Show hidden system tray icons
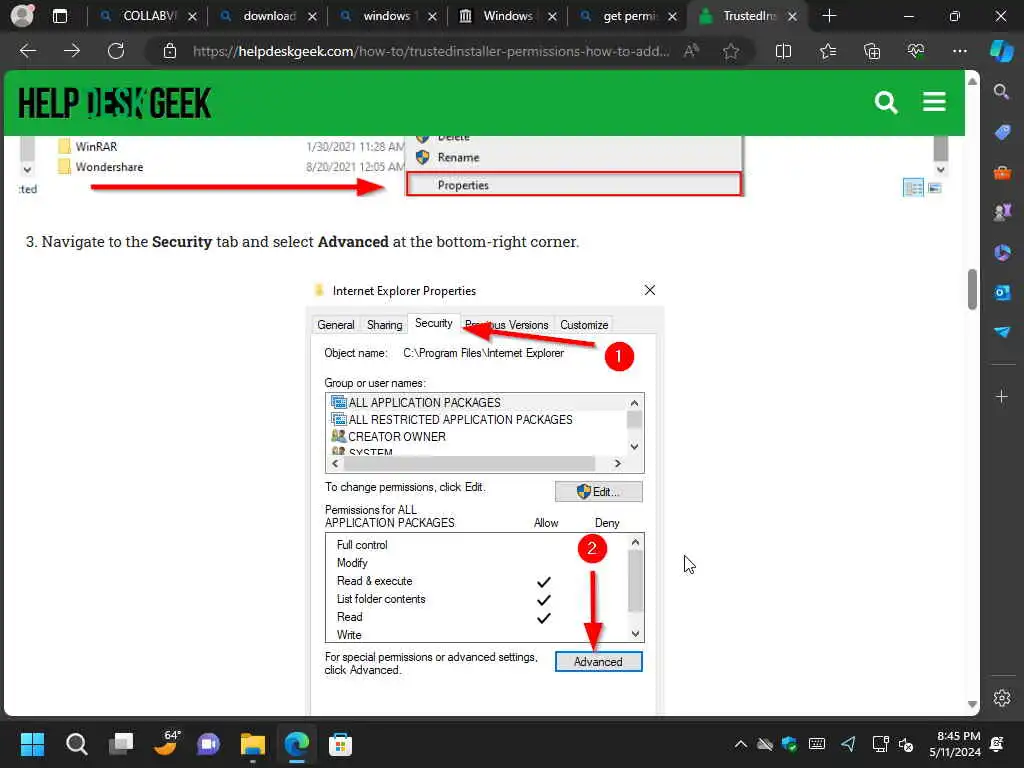 pyautogui.click(x=740, y=744)
